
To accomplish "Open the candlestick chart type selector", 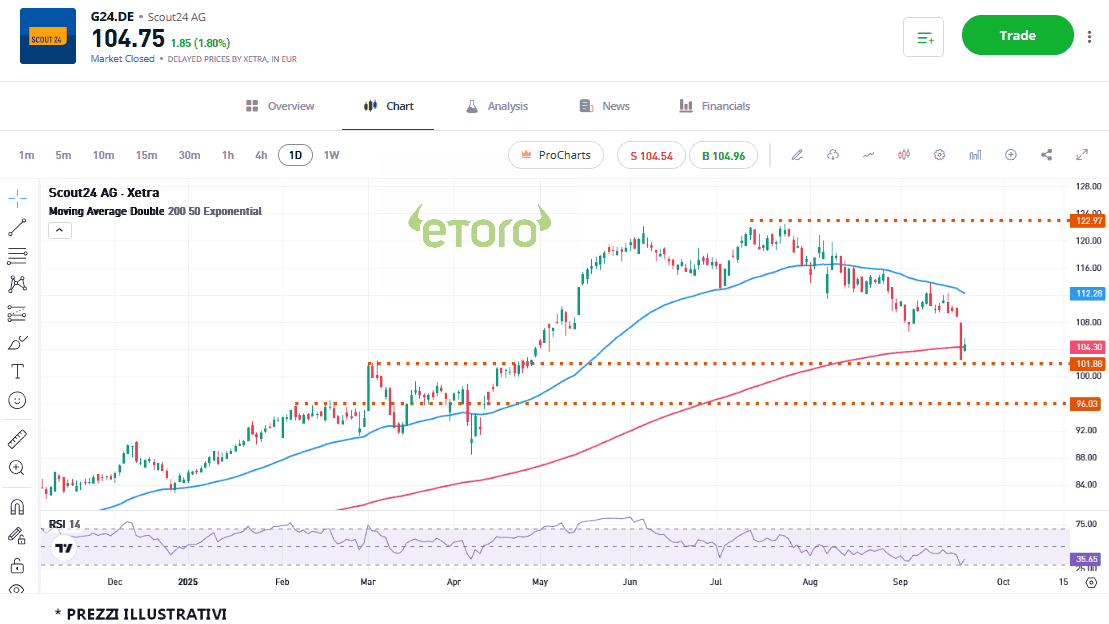I will pos(904,155).
